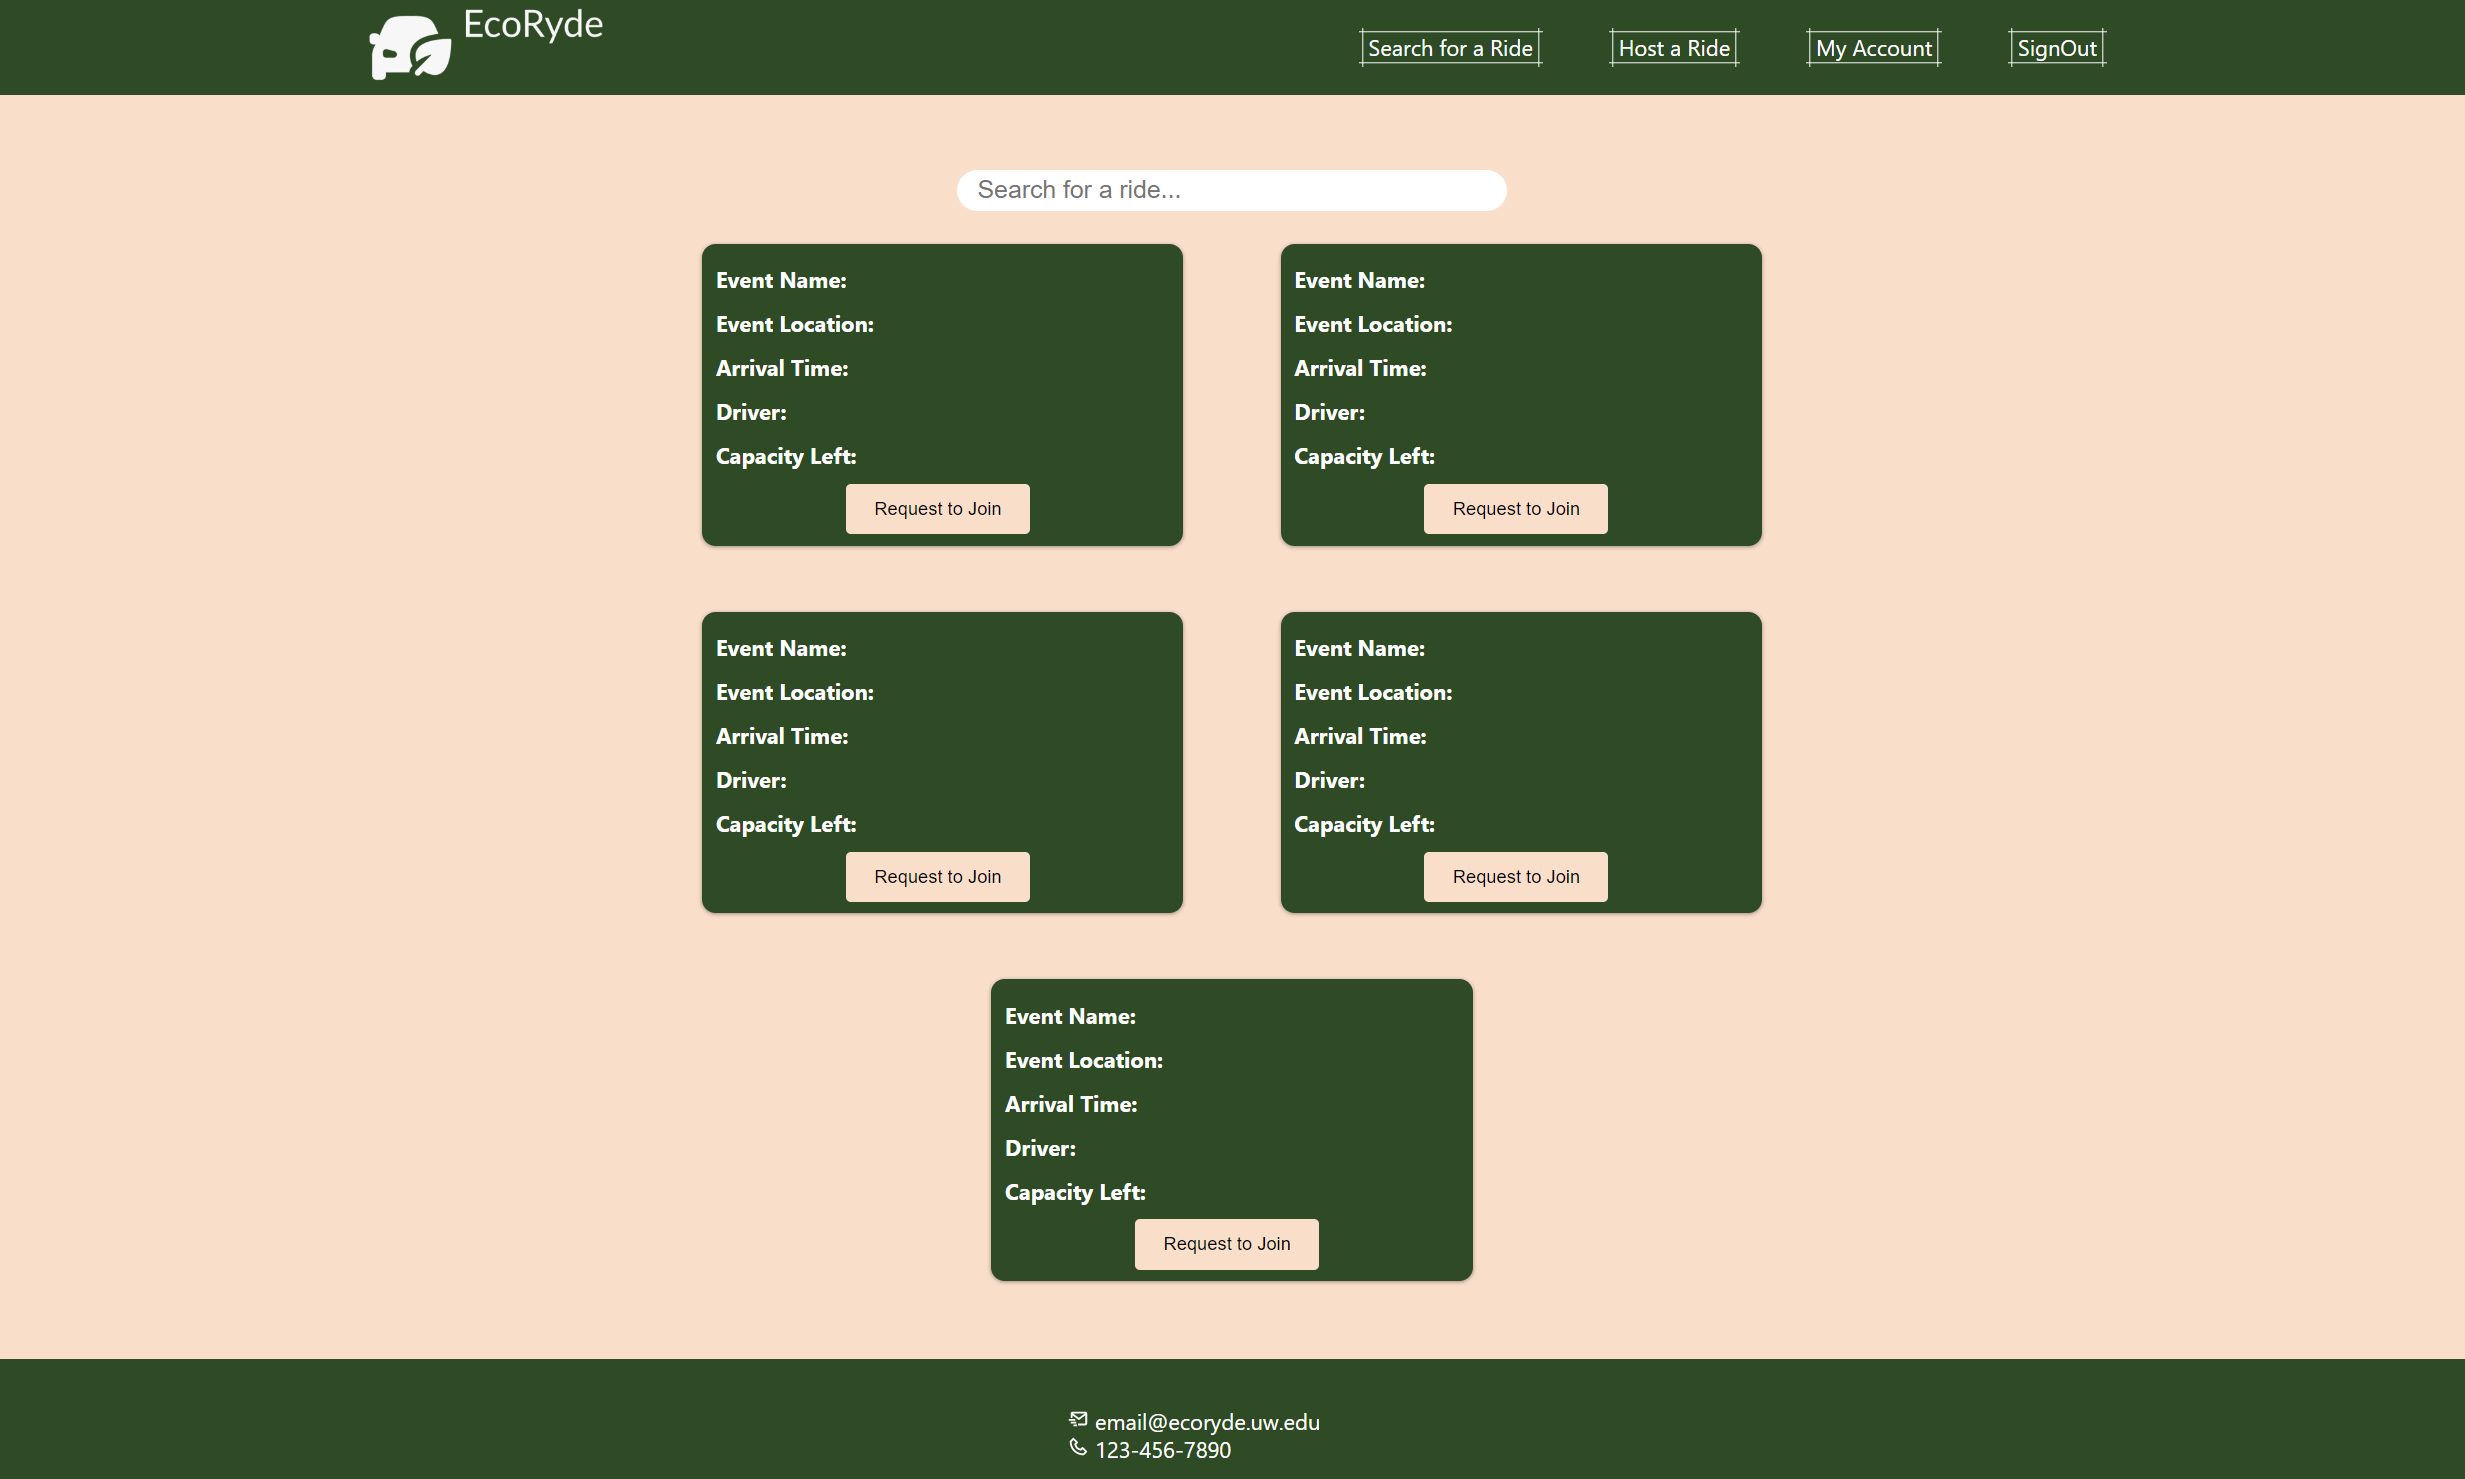
Task: Go to Host a Ride
Action: (1673, 48)
